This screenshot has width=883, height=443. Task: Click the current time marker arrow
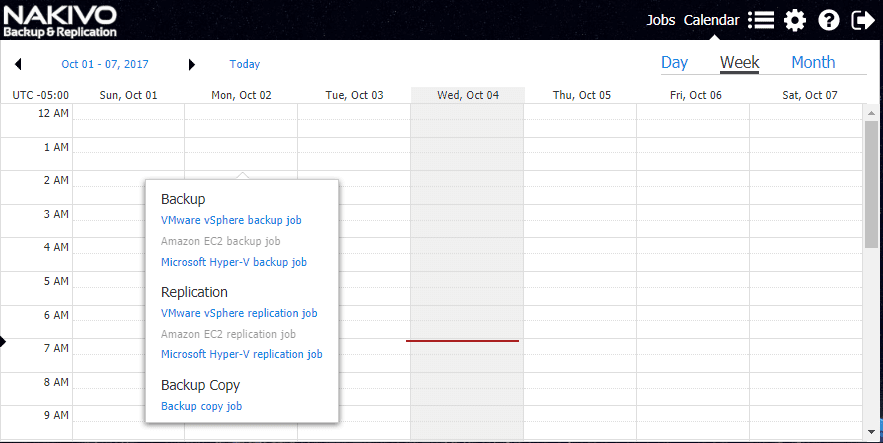tap(3, 341)
